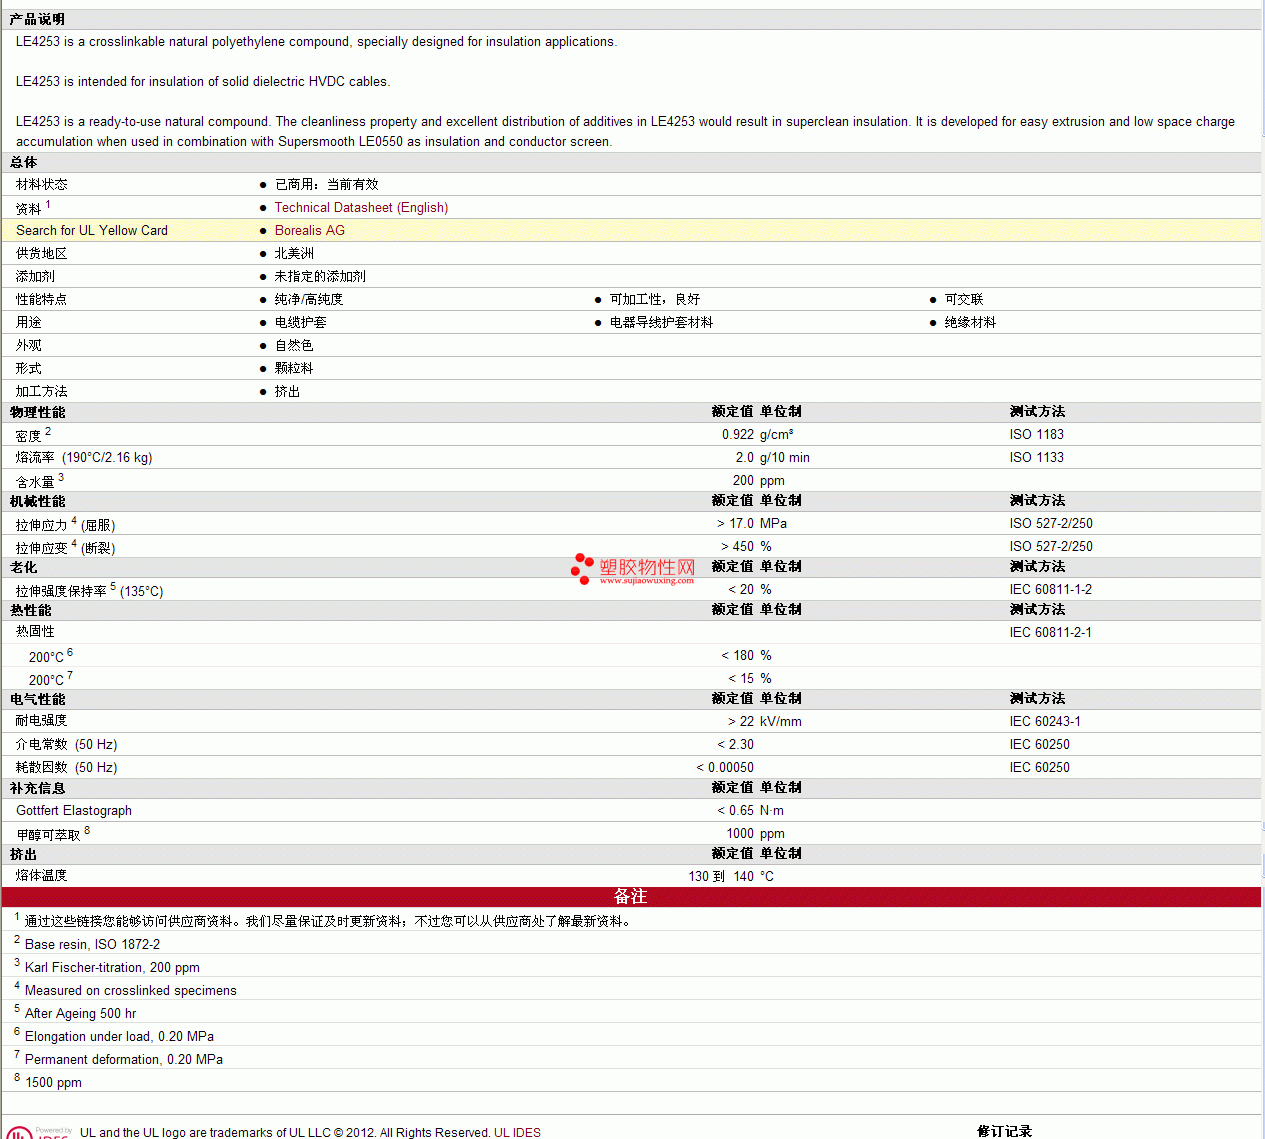The image size is (1265, 1139).
Task: Click note 'After Ageing 500 hr'
Action: 80,1014
